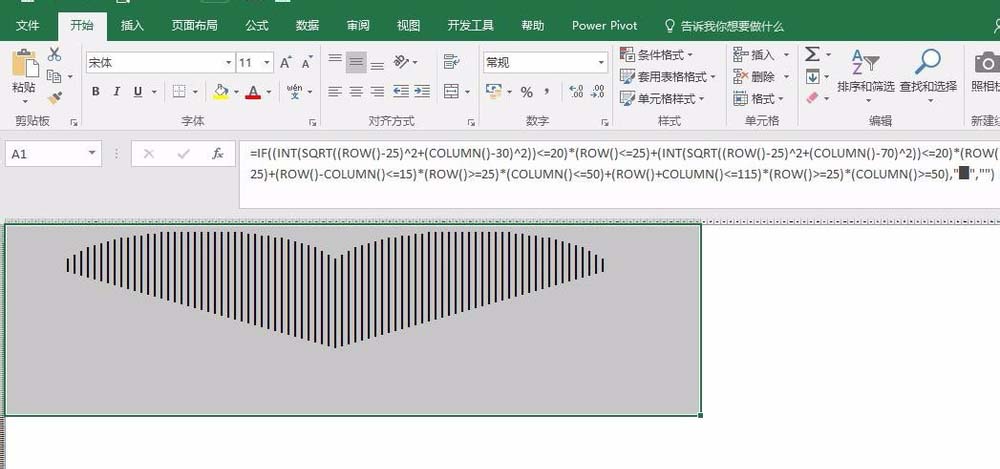Image resolution: width=1000 pixels, height=469 pixels.
Task: Open 单元格样式 cell styles menu
Action: click(662, 99)
